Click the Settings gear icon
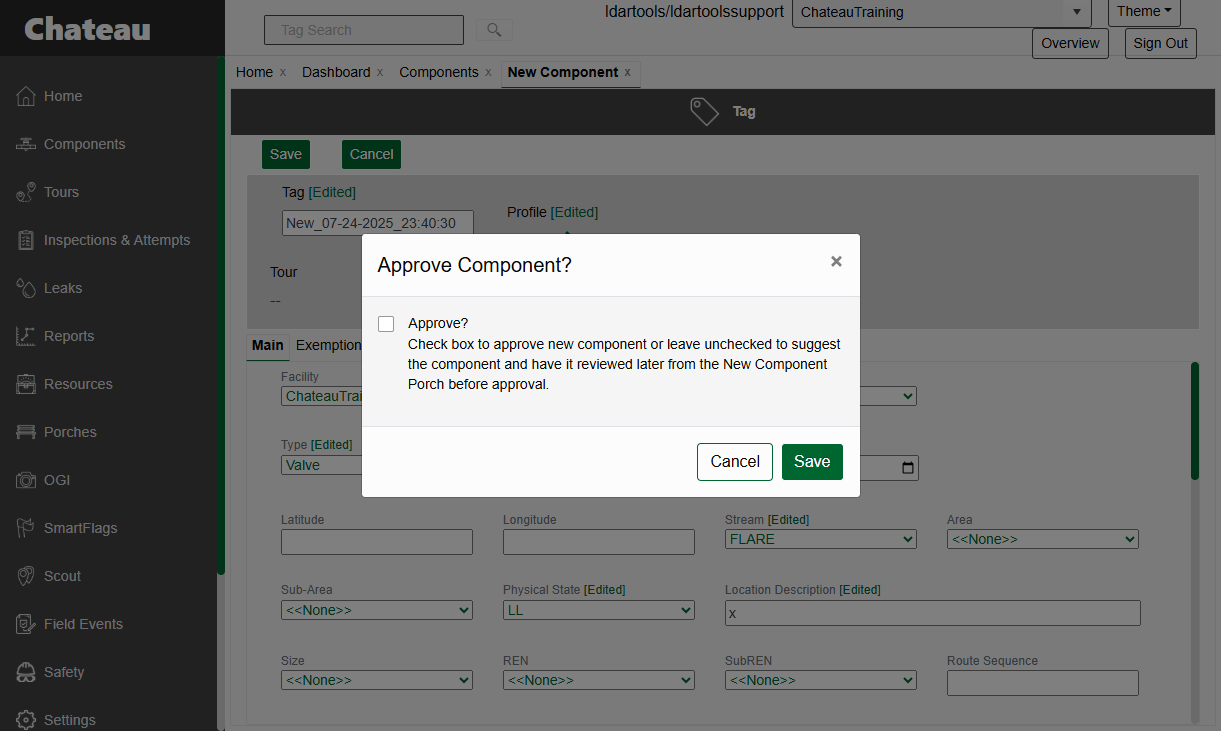The width and height of the screenshot is (1221, 731). [x=26, y=720]
